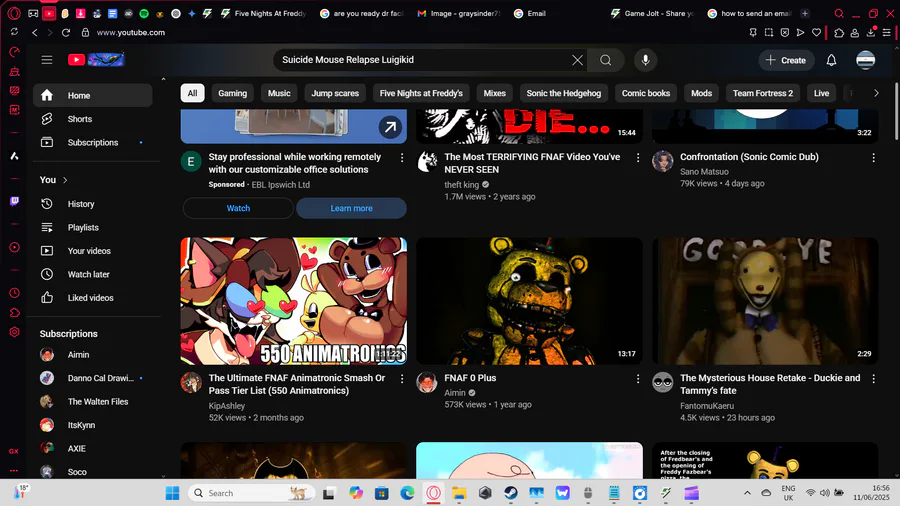Screen dimensions: 900x506
Task: Open the Twitch icon in Opera sidebar
Action: pyautogui.click(x=14, y=201)
